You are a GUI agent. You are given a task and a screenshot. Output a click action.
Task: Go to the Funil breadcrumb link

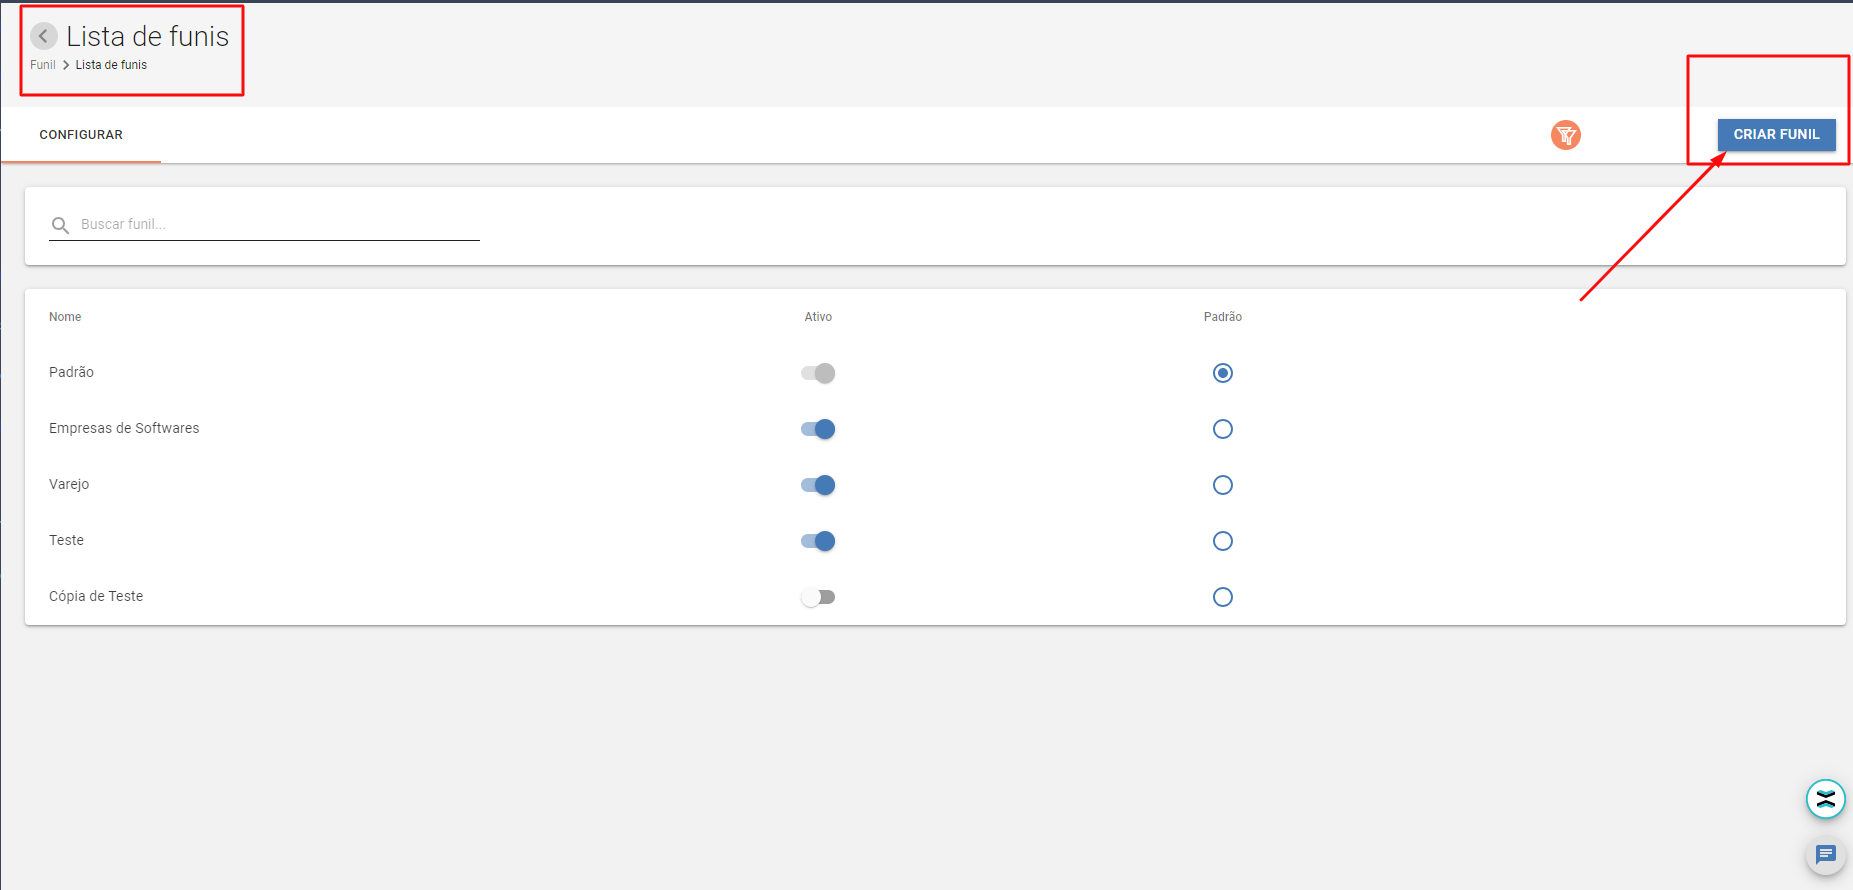tap(43, 65)
